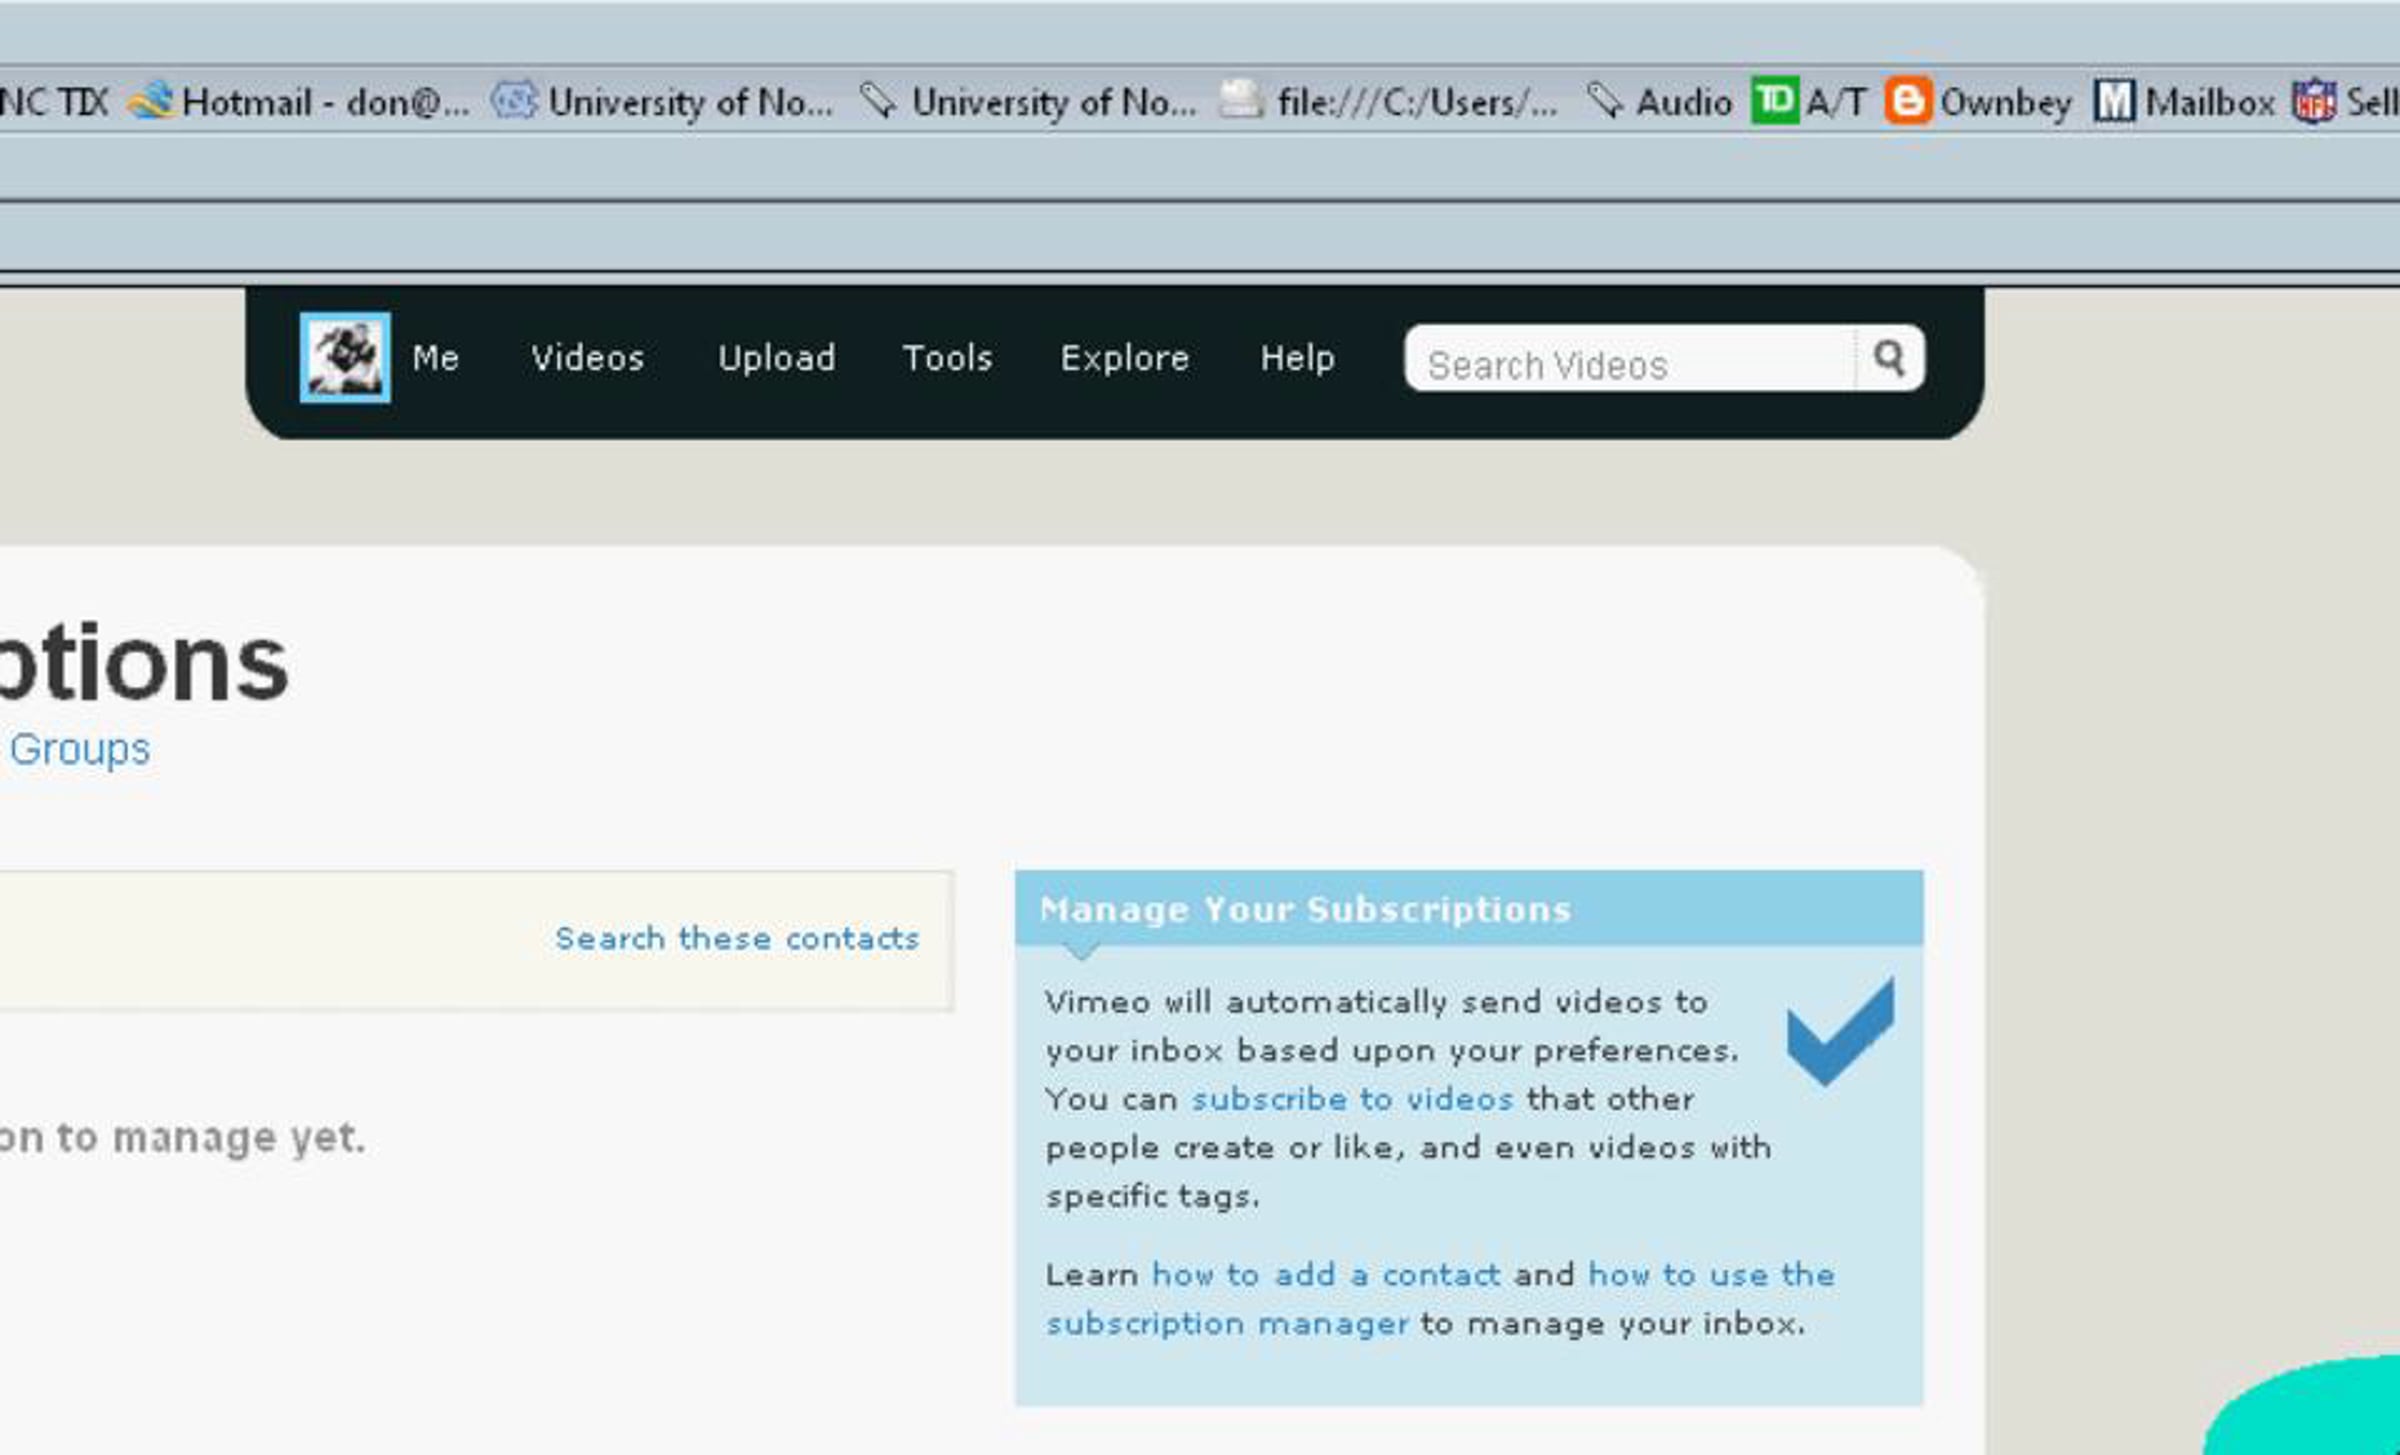The image size is (2400, 1455).
Task: Open the Upload menu item
Action: coord(776,358)
